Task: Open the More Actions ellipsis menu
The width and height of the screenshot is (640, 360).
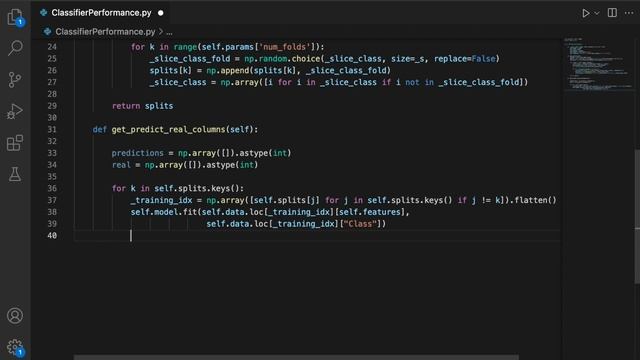Action: tap(629, 13)
